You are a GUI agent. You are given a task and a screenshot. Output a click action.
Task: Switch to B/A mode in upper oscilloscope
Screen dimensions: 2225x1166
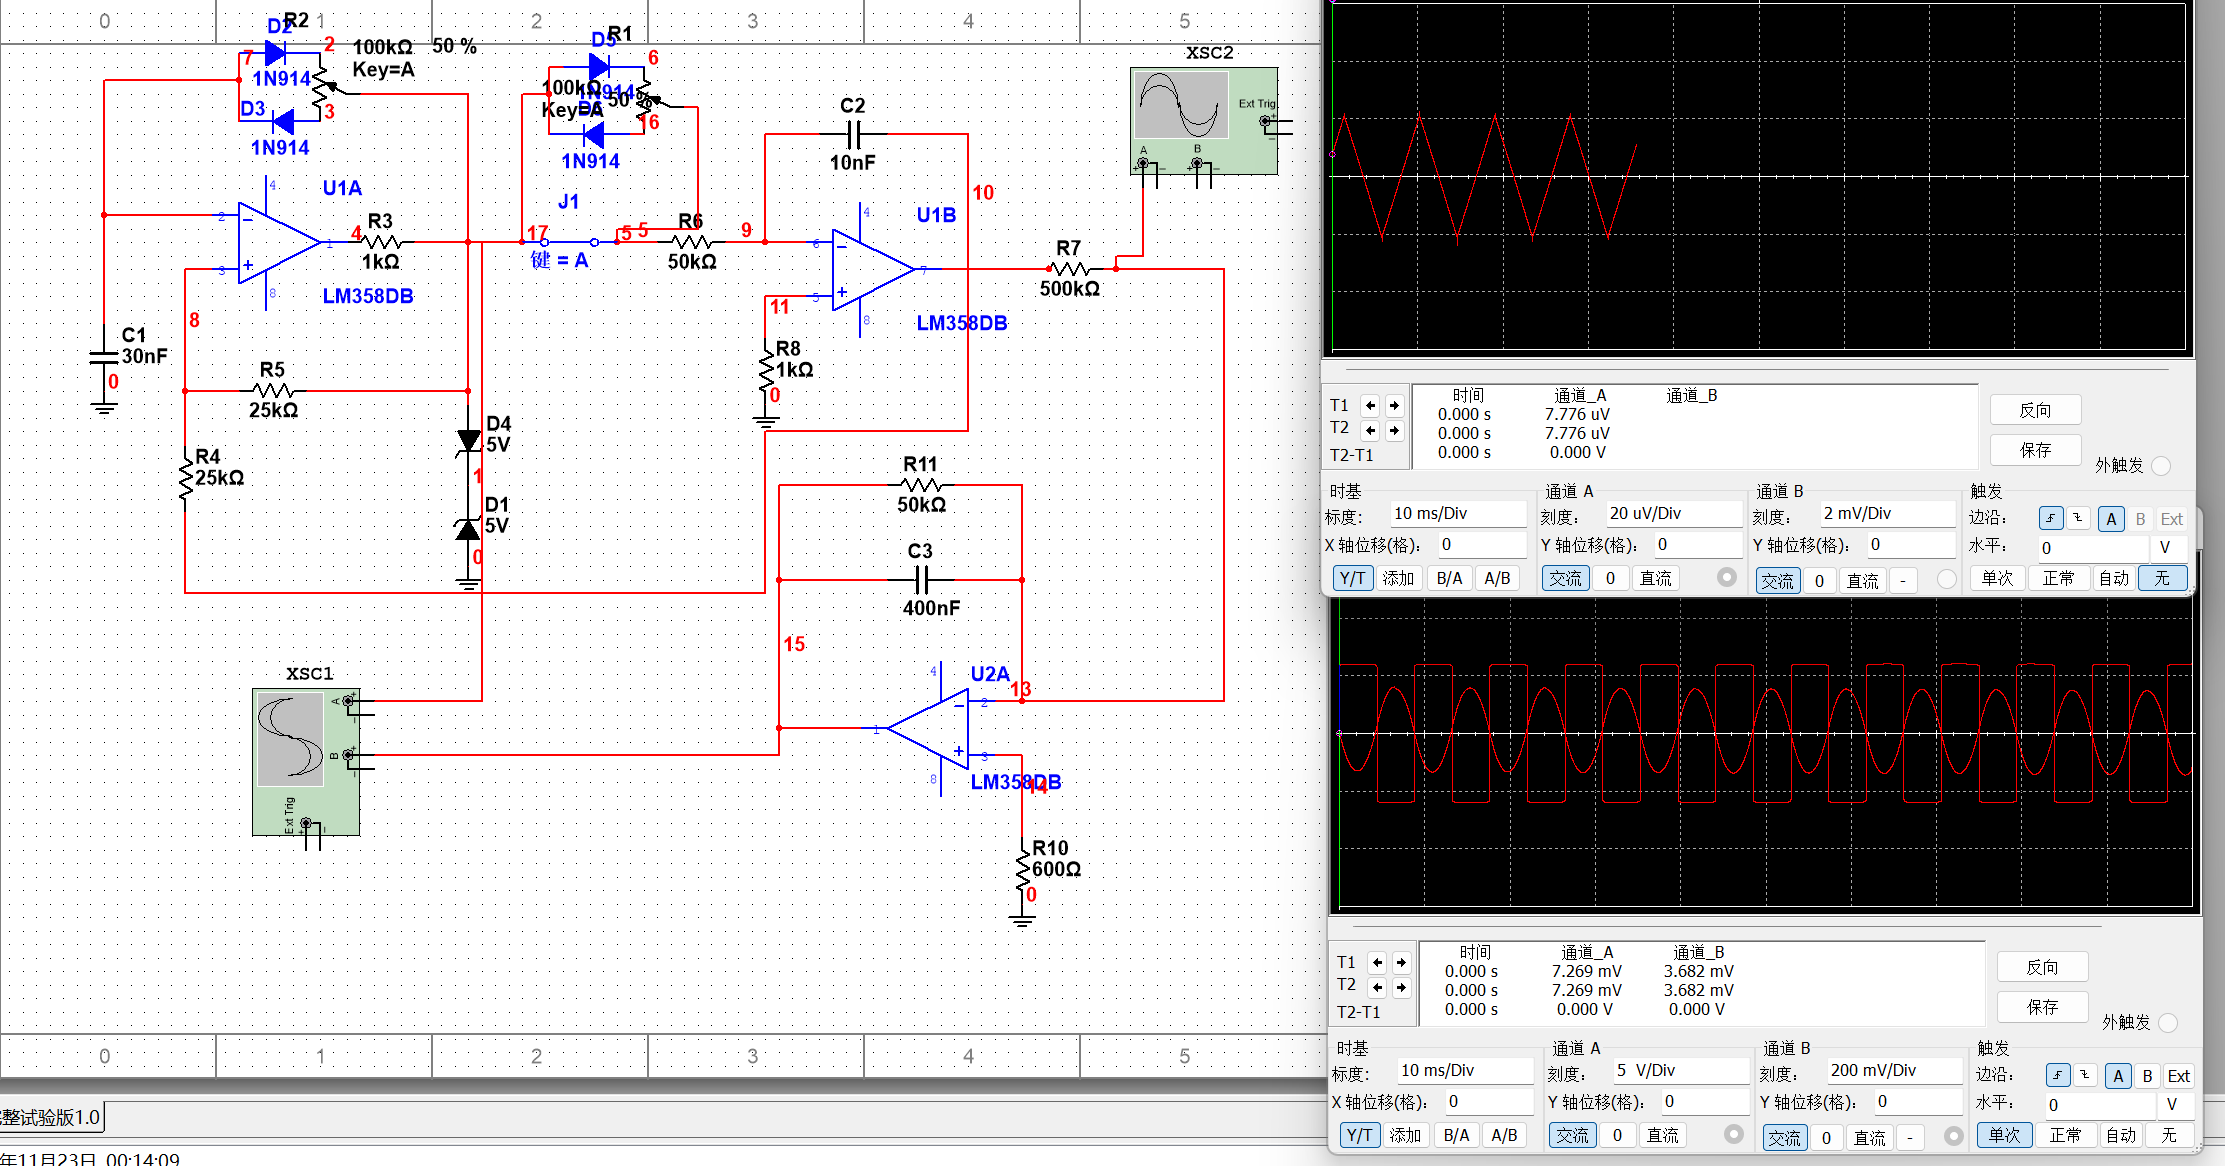pyautogui.click(x=1449, y=578)
